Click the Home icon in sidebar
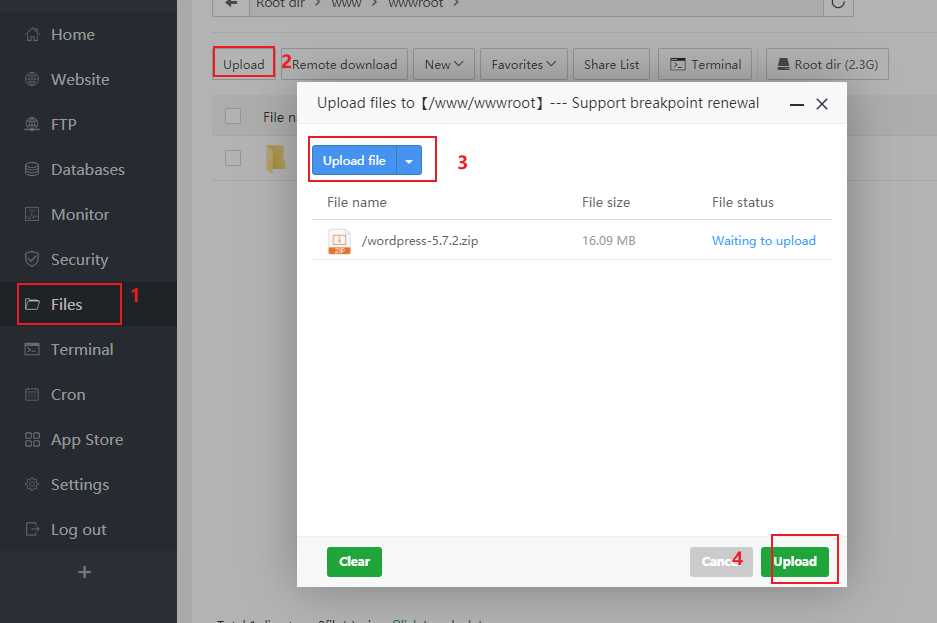This screenshot has height=623, width=937. pos(32,35)
